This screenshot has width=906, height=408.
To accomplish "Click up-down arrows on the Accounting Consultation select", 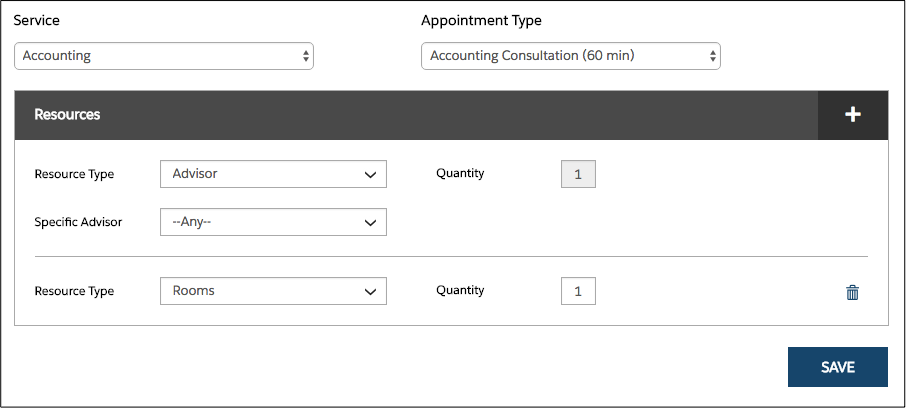I will click(x=712, y=56).
